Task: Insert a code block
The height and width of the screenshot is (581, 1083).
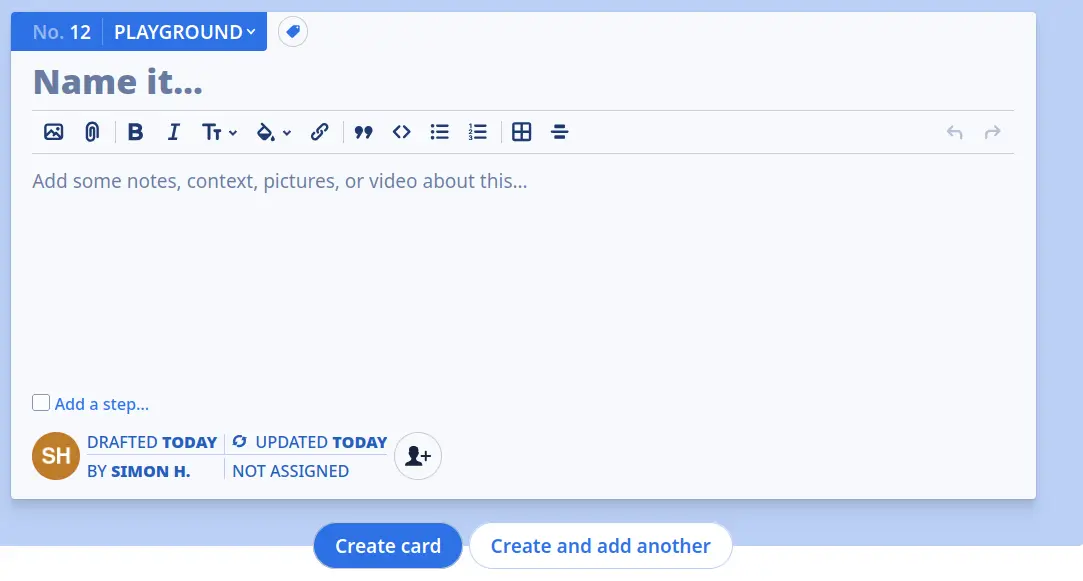Action: click(x=401, y=131)
